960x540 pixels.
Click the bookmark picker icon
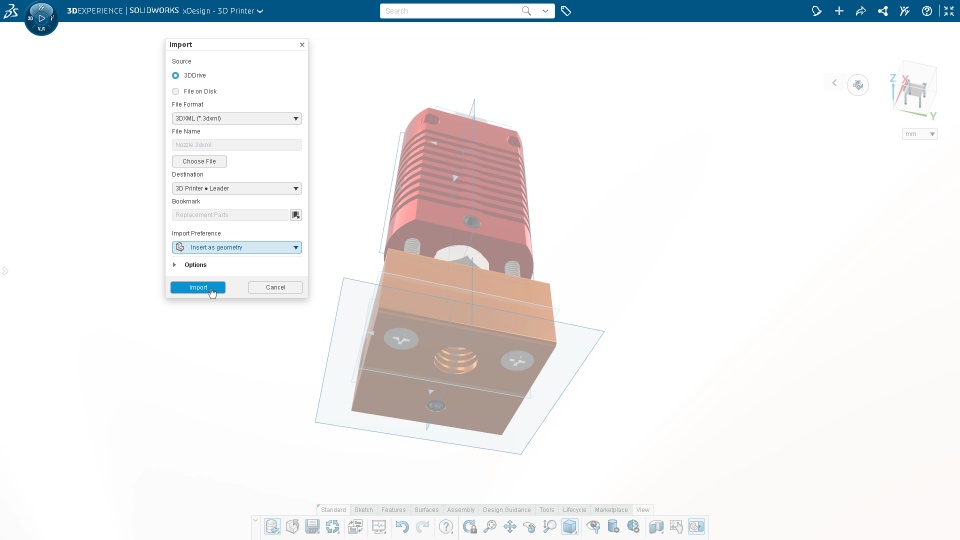[x=296, y=215]
